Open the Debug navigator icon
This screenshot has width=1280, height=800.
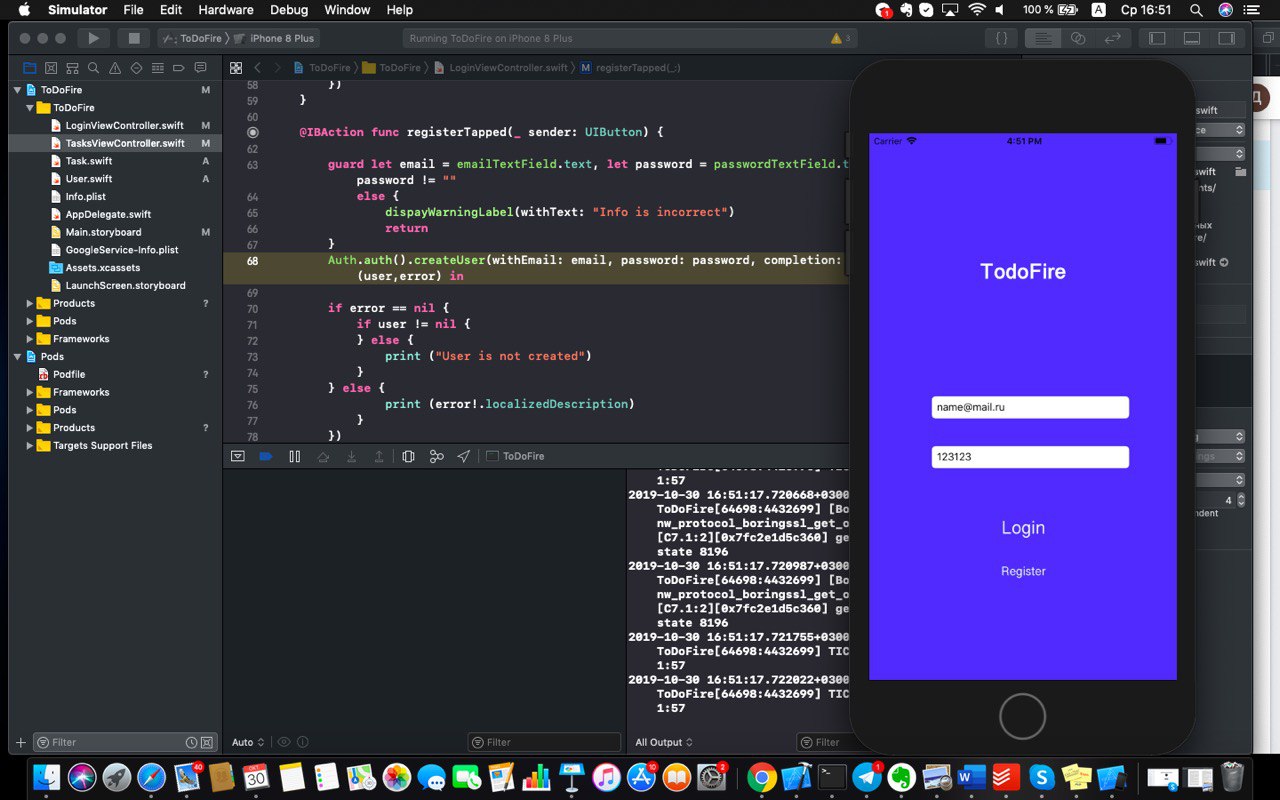point(158,68)
